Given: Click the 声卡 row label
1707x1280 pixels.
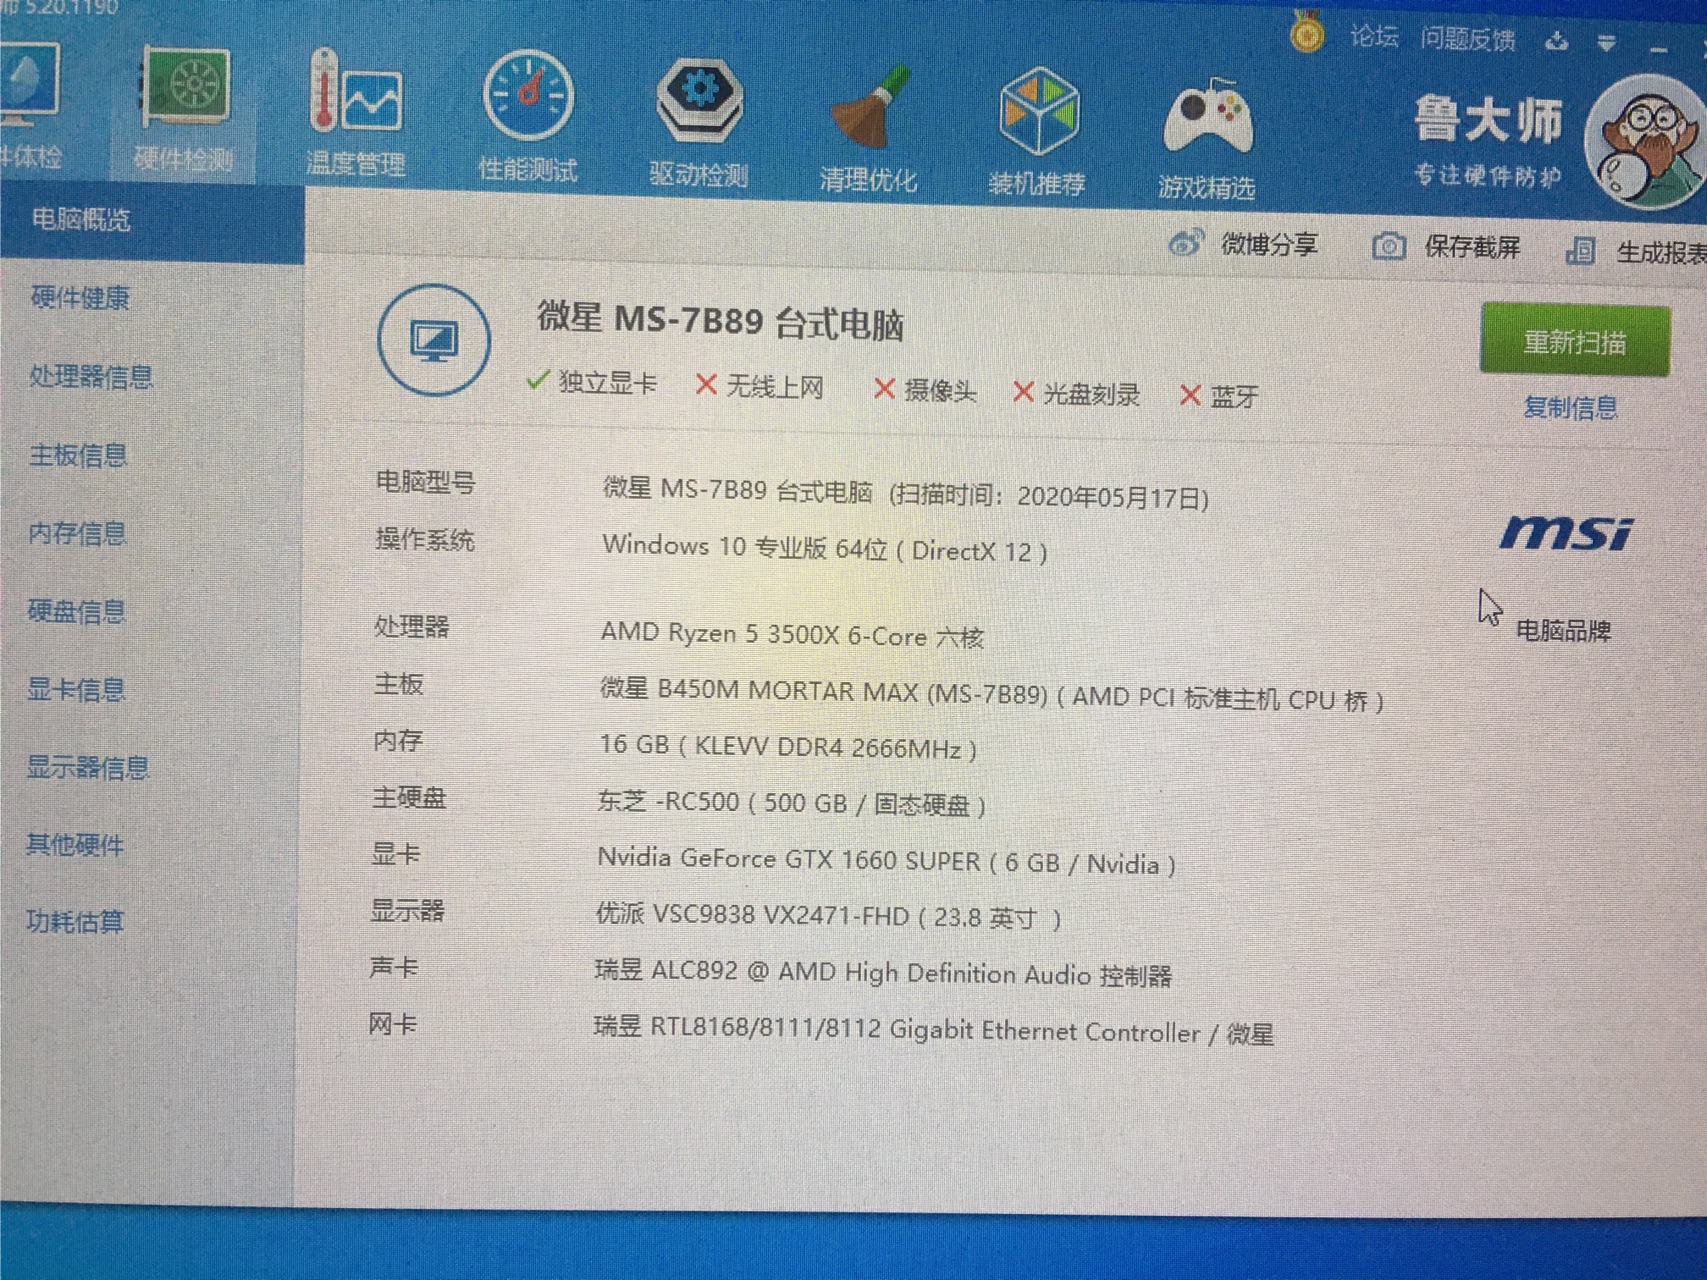Looking at the screenshot, I should (x=394, y=967).
